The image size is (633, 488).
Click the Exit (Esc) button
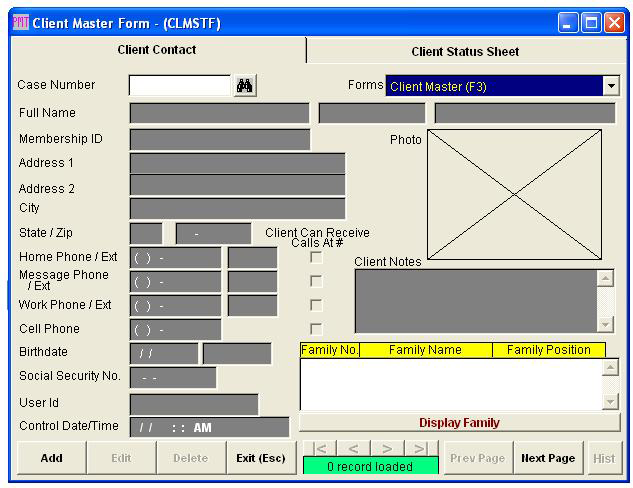(260, 458)
